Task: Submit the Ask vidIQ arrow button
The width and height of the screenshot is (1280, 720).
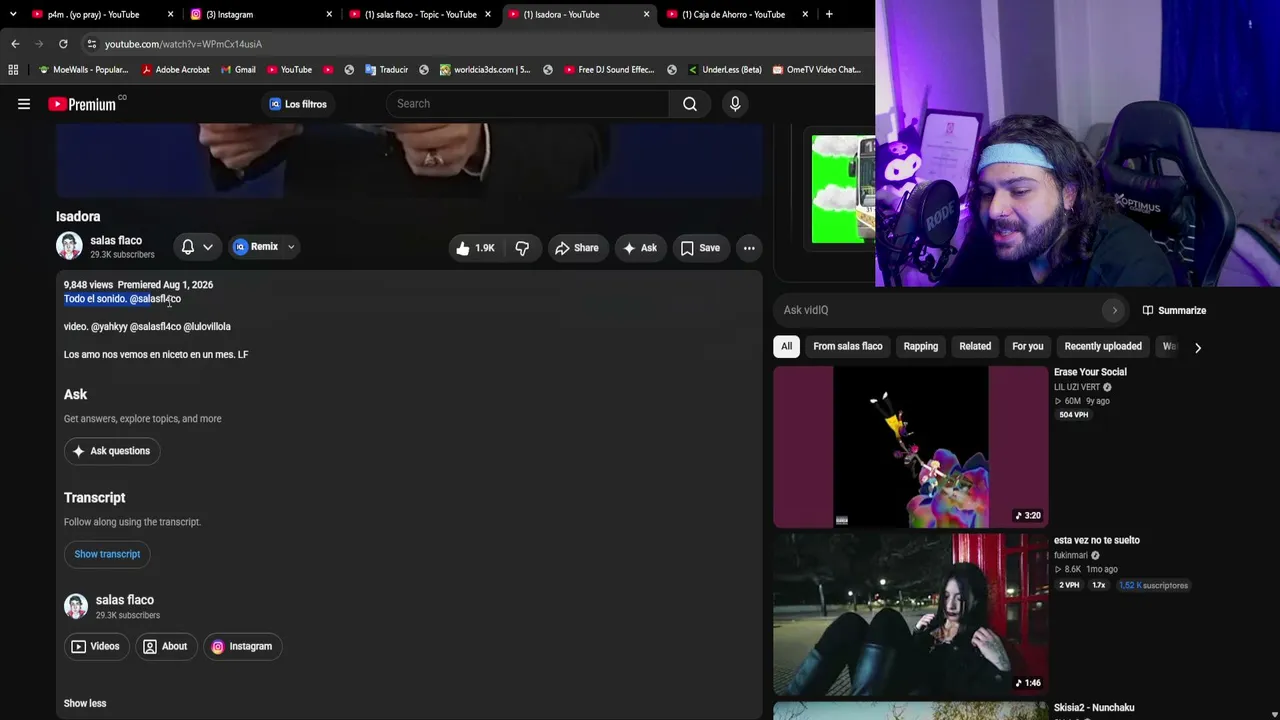Action: coord(1114,310)
